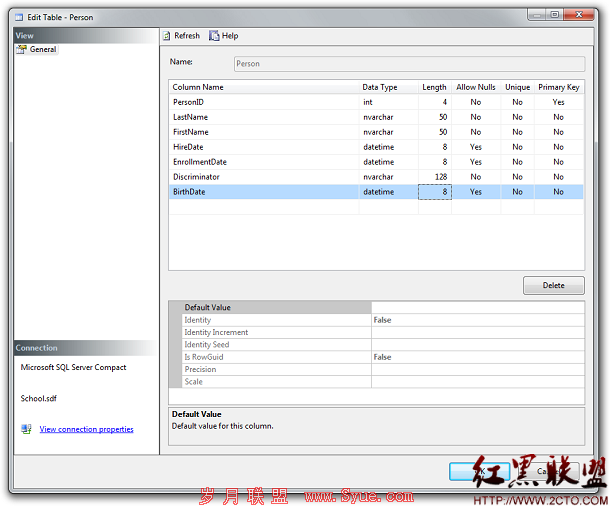The width and height of the screenshot is (610, 506).
Task: Click Allow Nulls cell of HireDate row
Action: [x=476, y=147]
